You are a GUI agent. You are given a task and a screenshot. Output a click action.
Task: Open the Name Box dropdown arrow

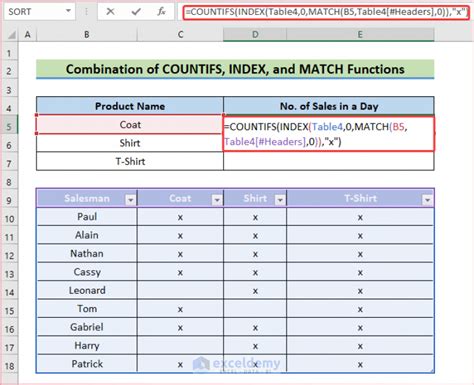[x=68, y=11]
